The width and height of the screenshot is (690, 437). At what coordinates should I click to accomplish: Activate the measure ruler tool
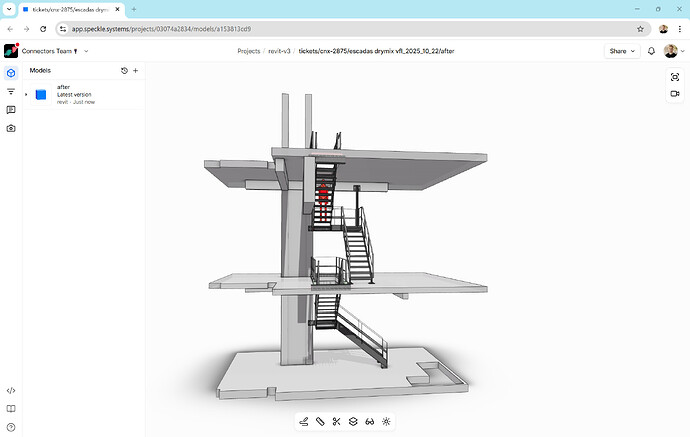point(320,422)
